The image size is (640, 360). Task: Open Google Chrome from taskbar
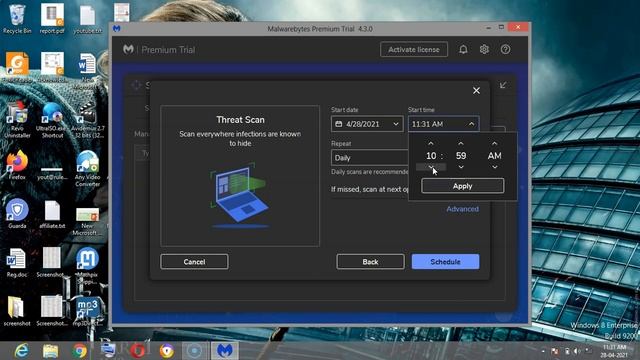(80, 351)
